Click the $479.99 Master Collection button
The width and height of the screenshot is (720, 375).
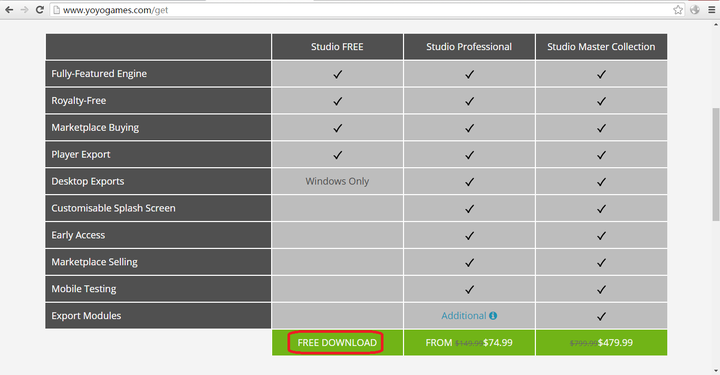[602, 343]
